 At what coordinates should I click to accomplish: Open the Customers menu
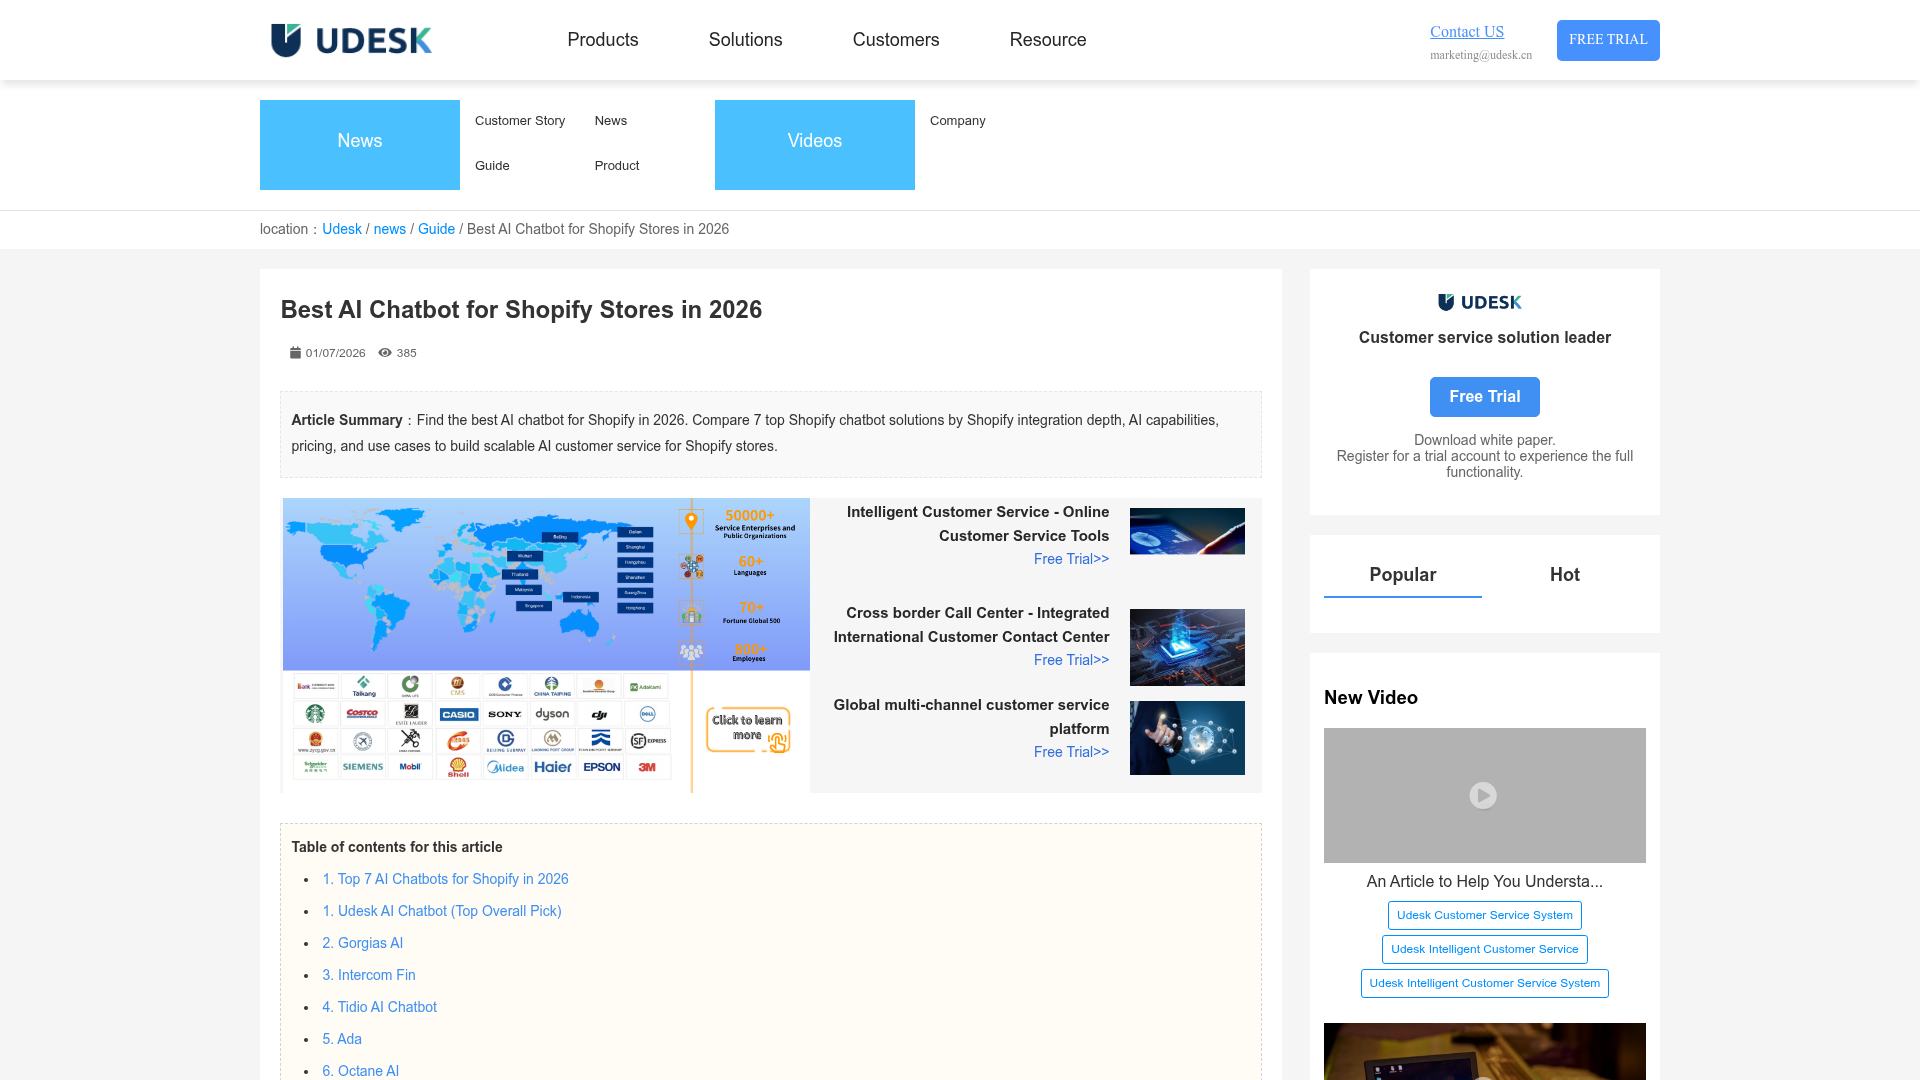(896, 40)
